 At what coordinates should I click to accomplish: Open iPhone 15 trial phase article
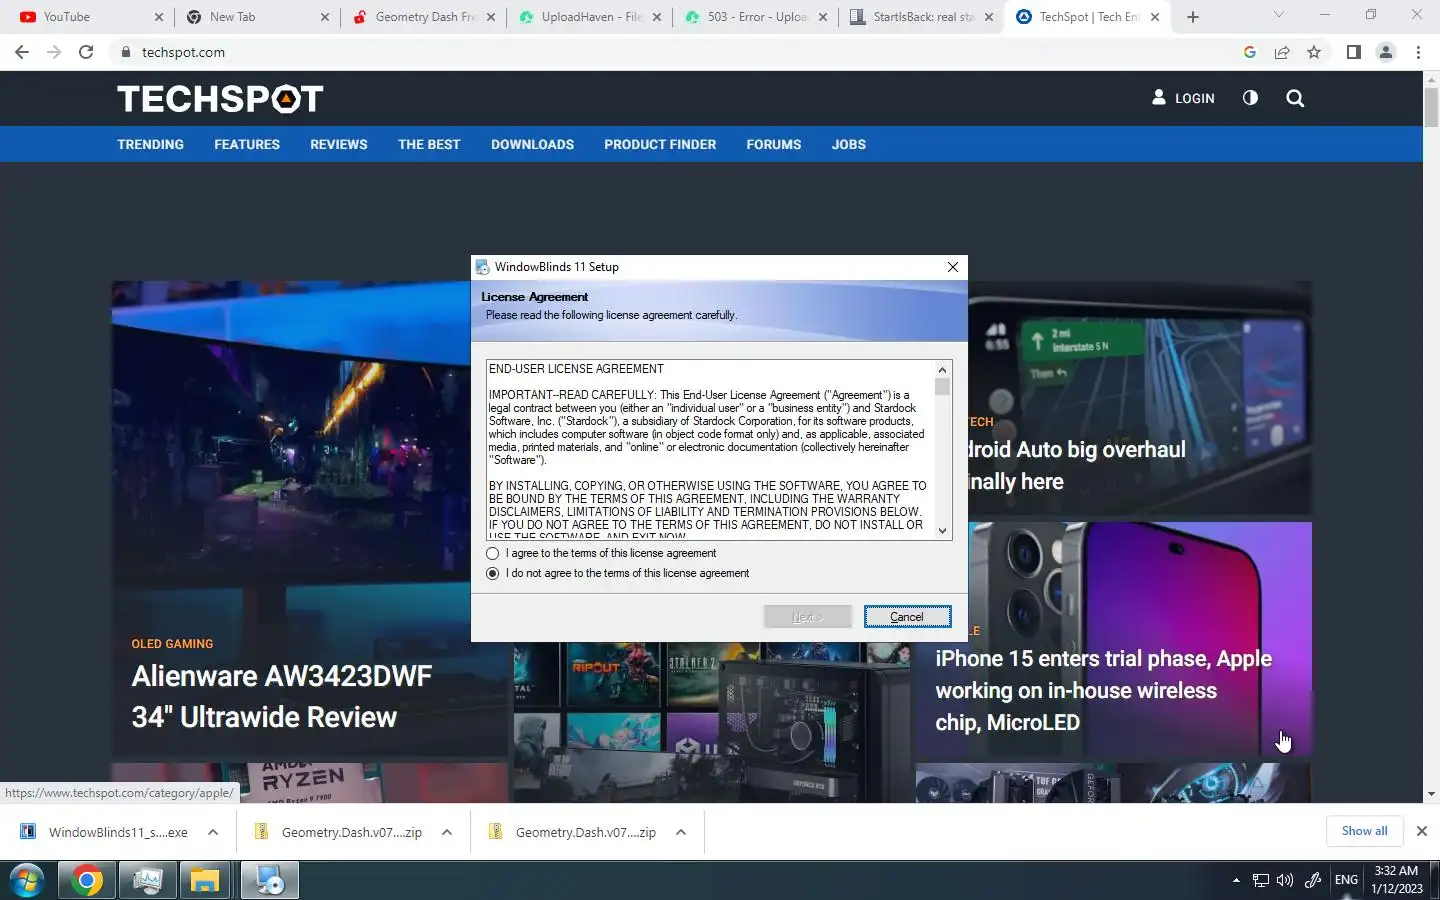pos(1103,690)
